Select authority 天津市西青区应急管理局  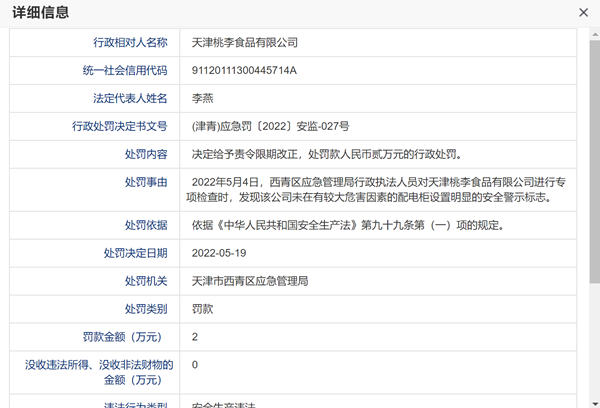[x=250, y=281]
